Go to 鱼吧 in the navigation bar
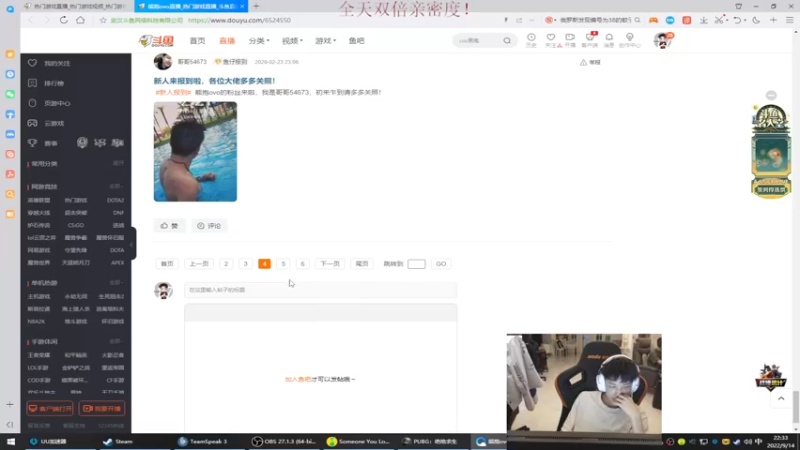 [x=357, y=41]
